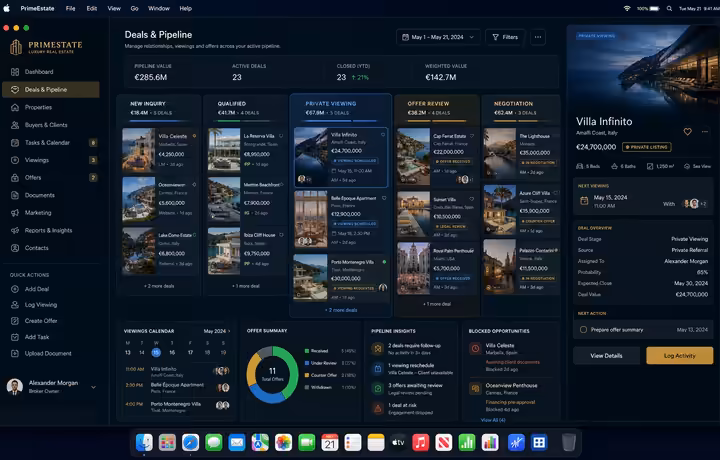This screenshot has width=720, height=460.
Task: Toggle favorite on Sunset Villa card
Action: coord(472,199)
